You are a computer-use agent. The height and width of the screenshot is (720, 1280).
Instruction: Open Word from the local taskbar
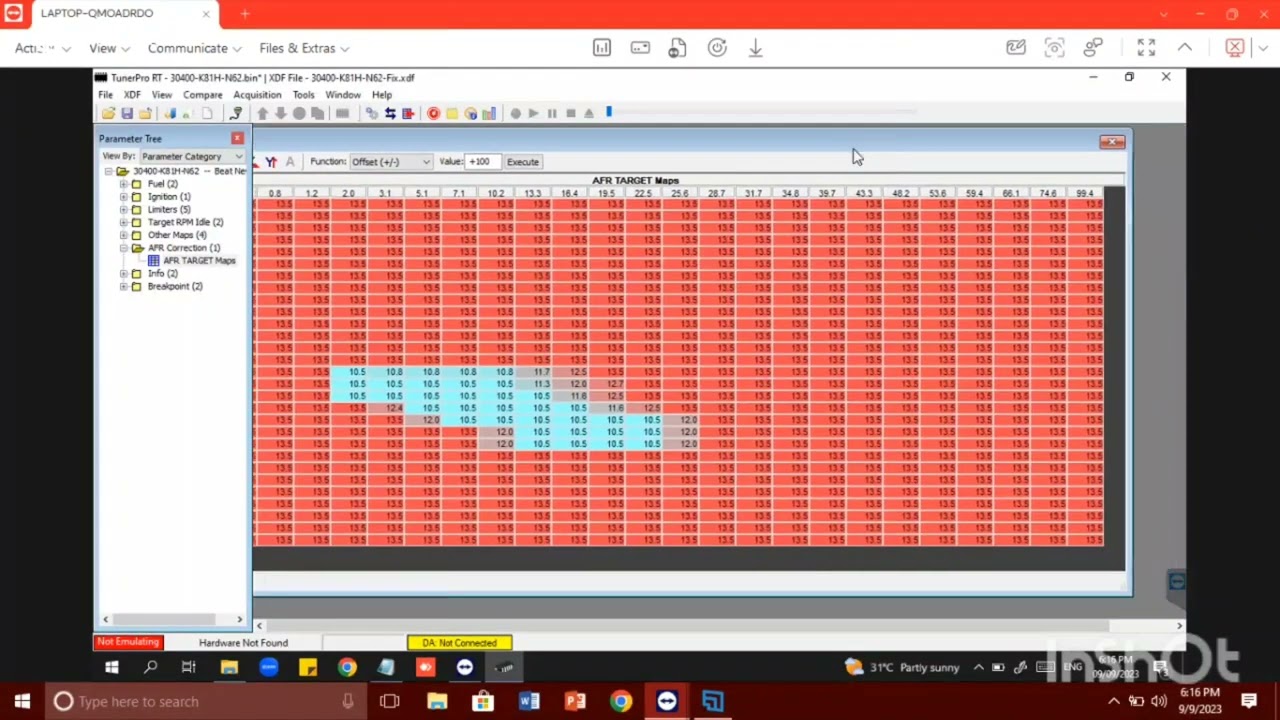pos(529,701)
